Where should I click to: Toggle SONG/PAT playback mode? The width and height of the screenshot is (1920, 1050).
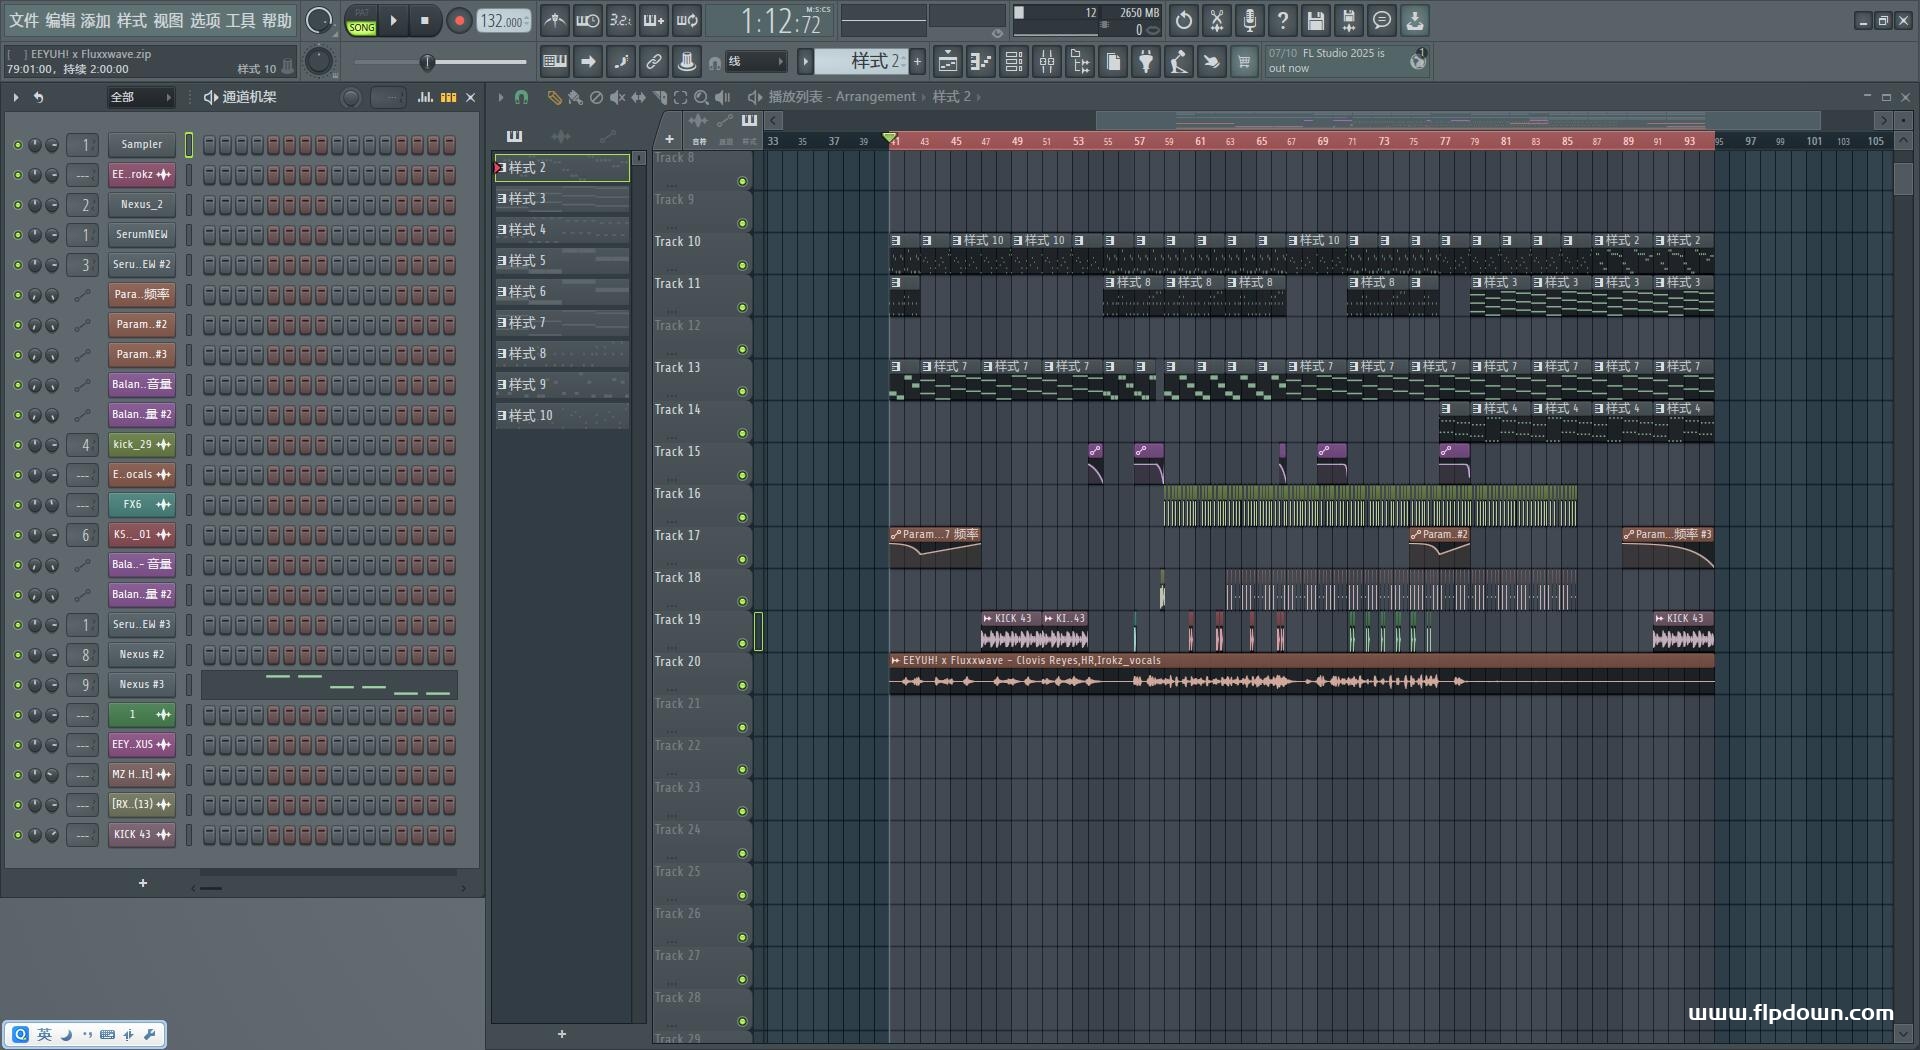coord(361,21)
